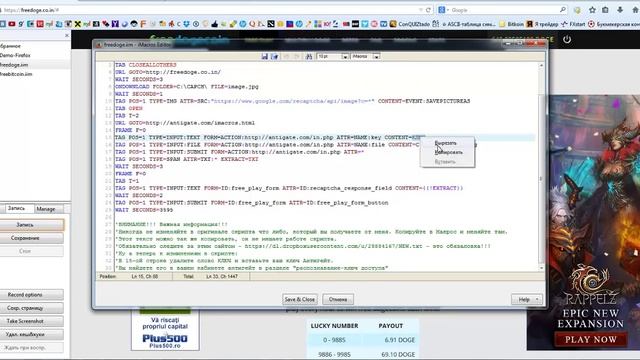Select Demo-Firefox folder in the macro list

[35, 55]
